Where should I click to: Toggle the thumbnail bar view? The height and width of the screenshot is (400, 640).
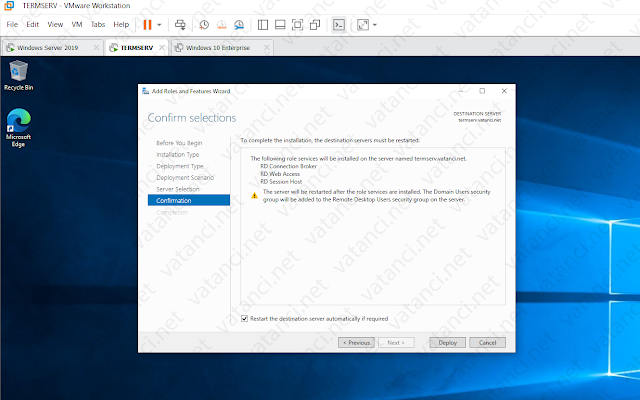(x=280, y=25)
